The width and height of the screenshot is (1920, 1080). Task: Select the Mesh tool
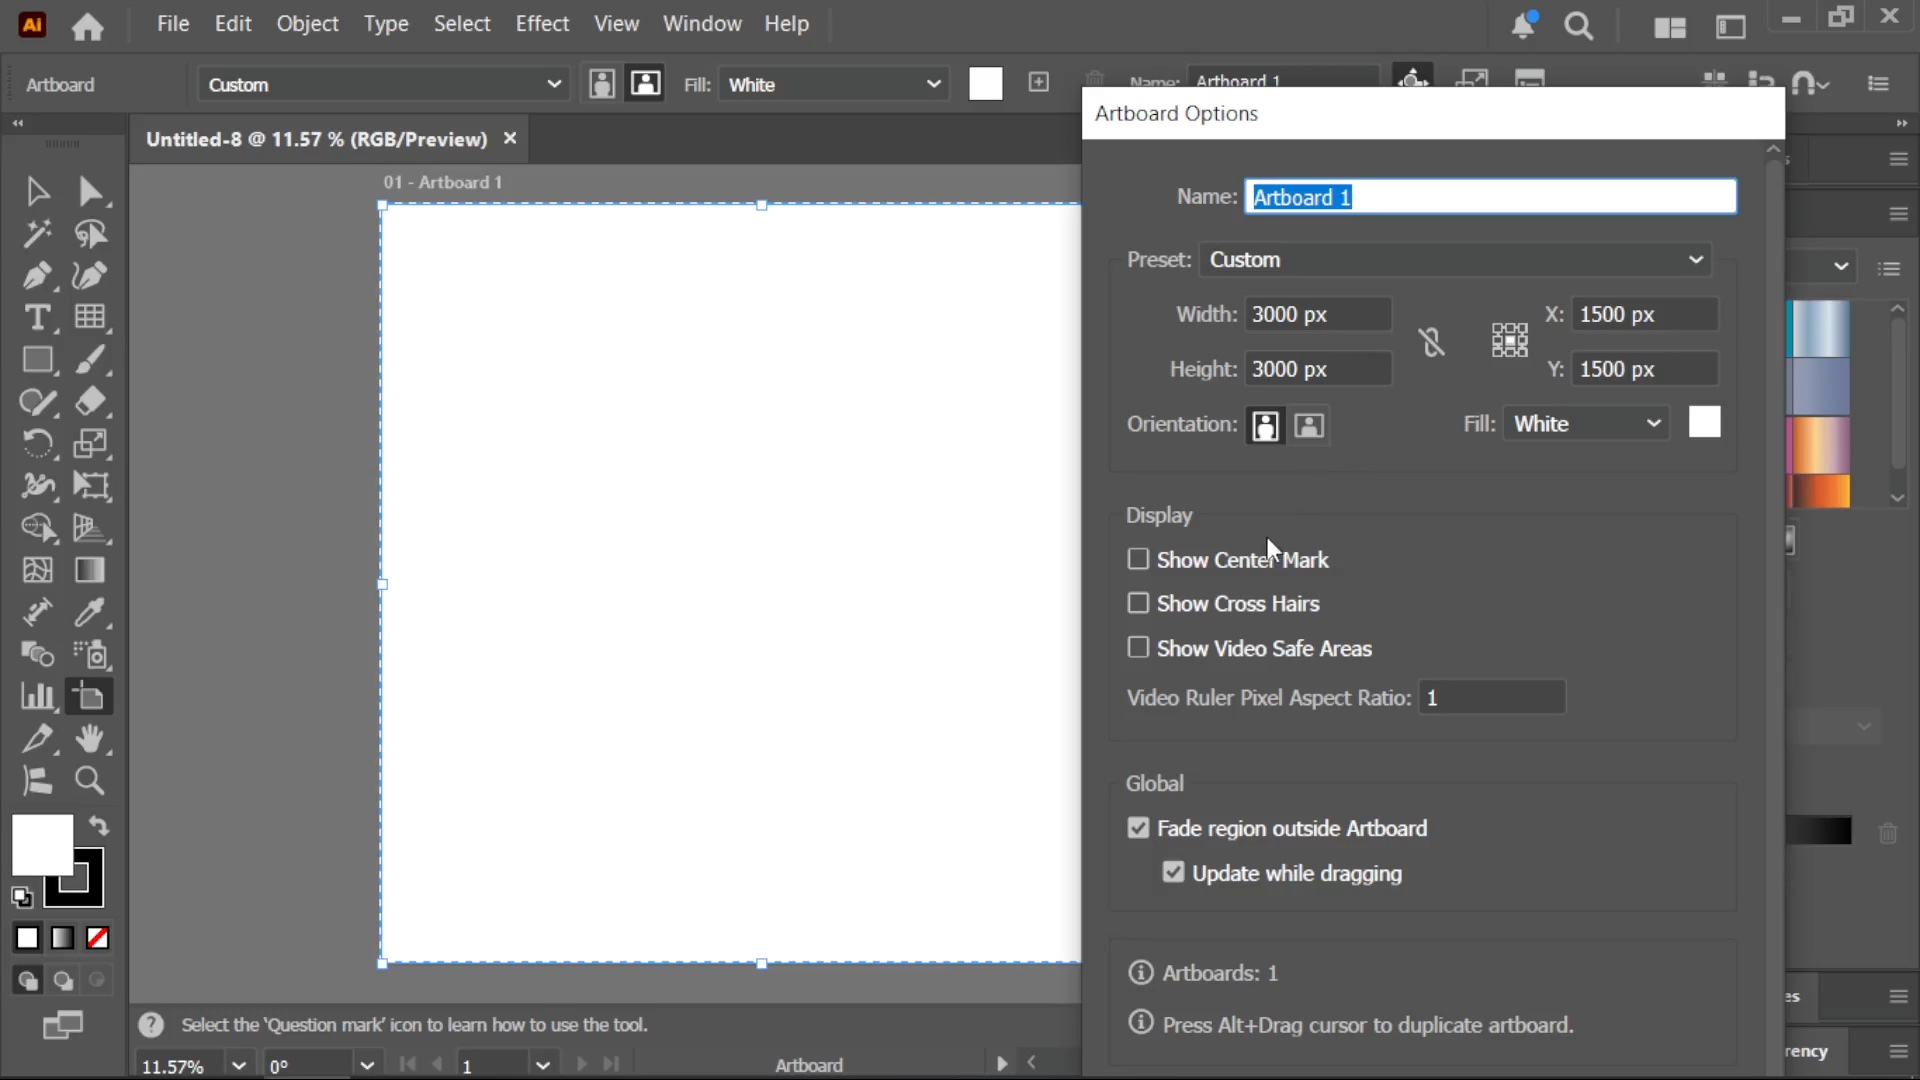click(37, 570)
